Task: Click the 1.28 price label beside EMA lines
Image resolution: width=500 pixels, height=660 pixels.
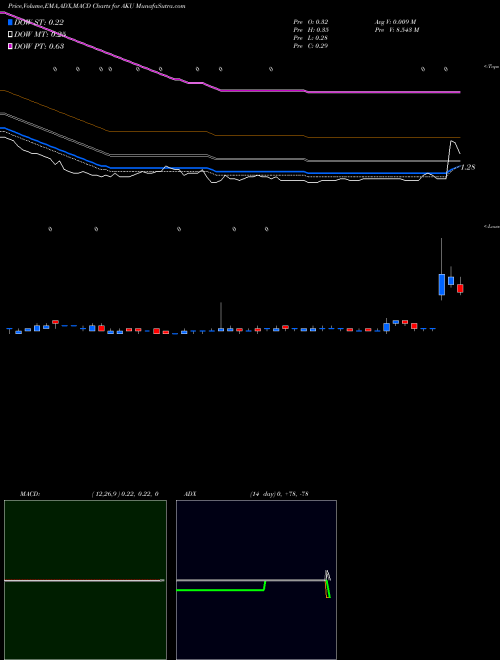Action: (x=468, y=167)
